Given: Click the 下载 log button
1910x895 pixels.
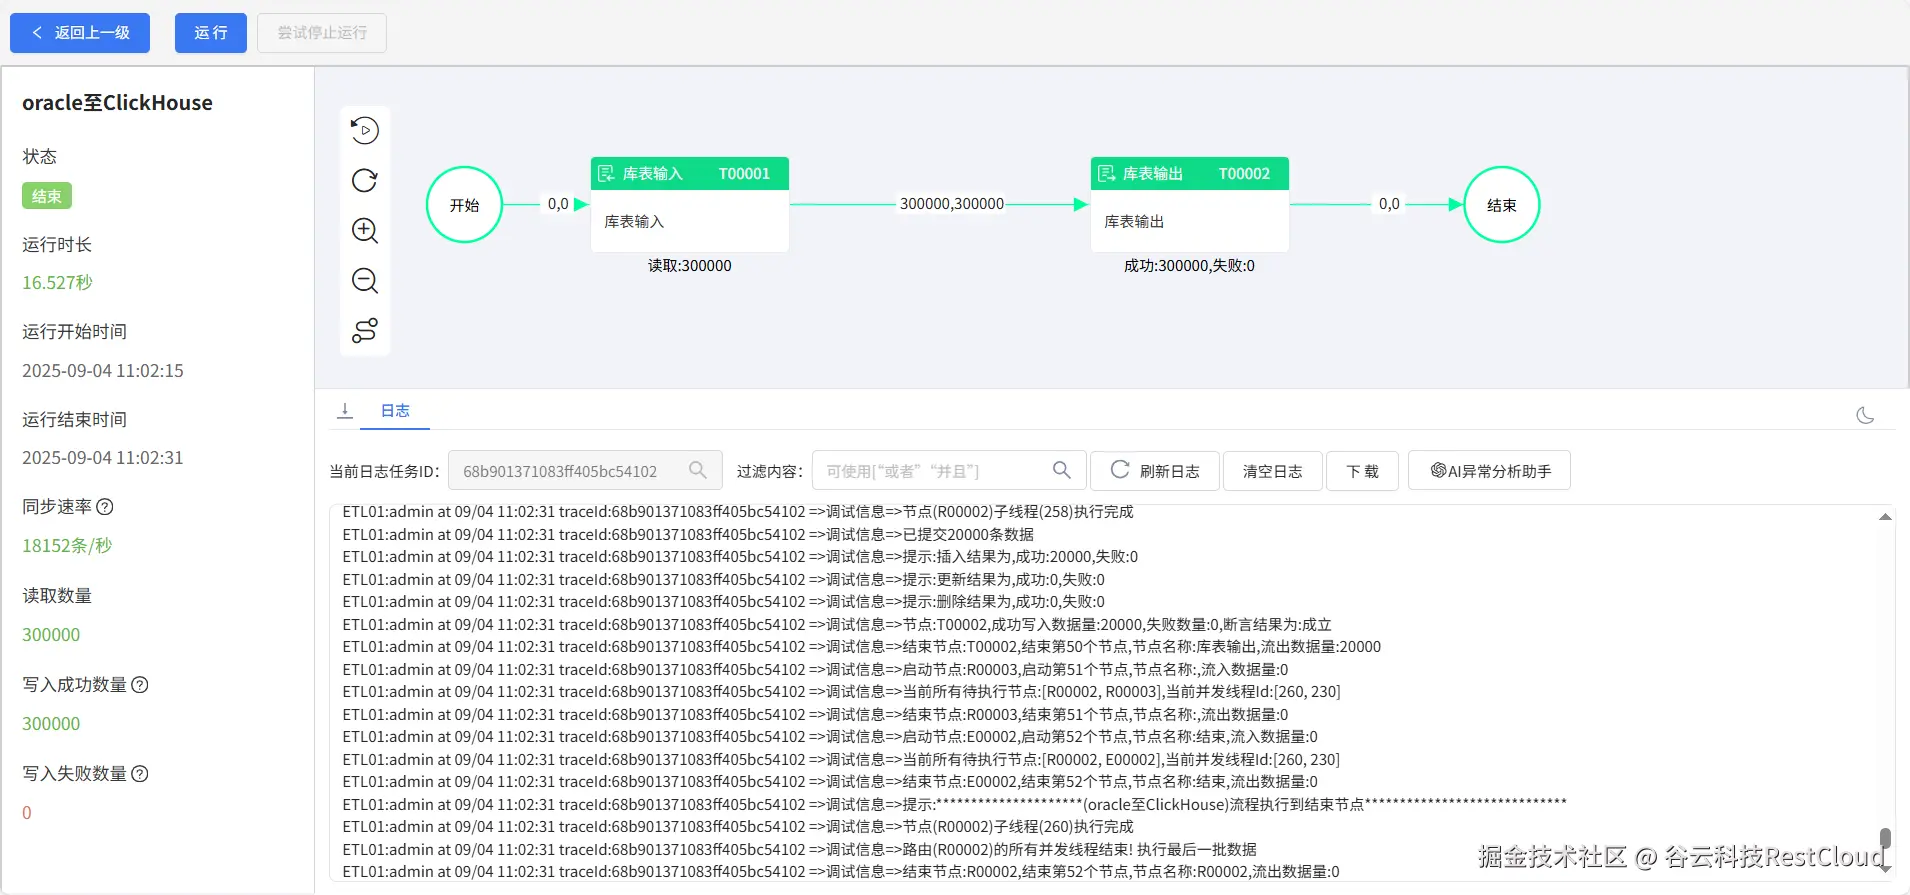Looking at the screenshot, I should pos(1362,471).
